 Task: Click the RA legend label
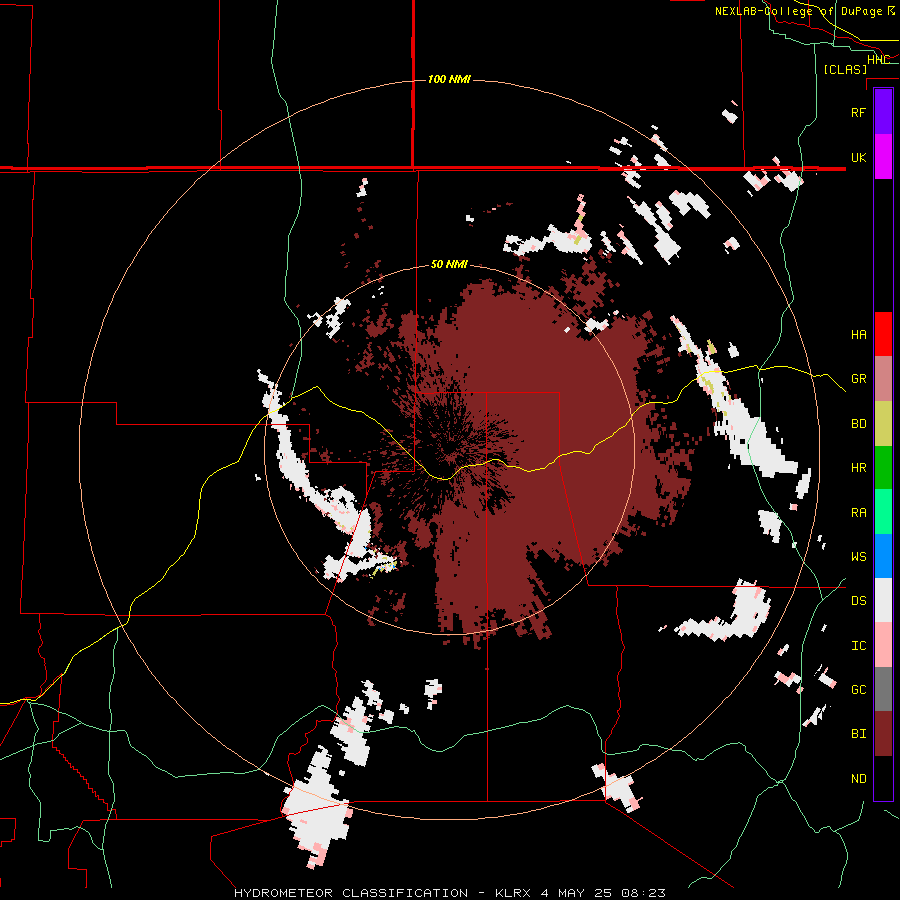pyautogui.click(x=858, y=513)
